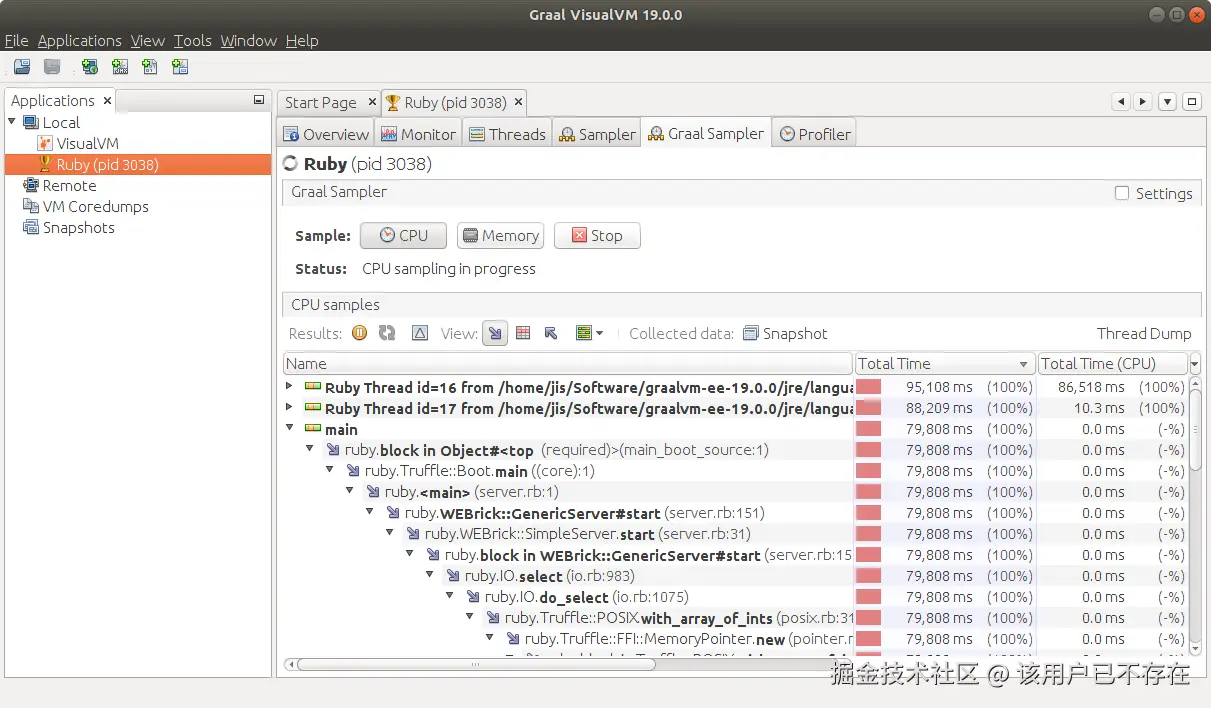
Task: Click the Load snapshot toolbar icon
Action: pyautogui.click(x=22, y=67)
